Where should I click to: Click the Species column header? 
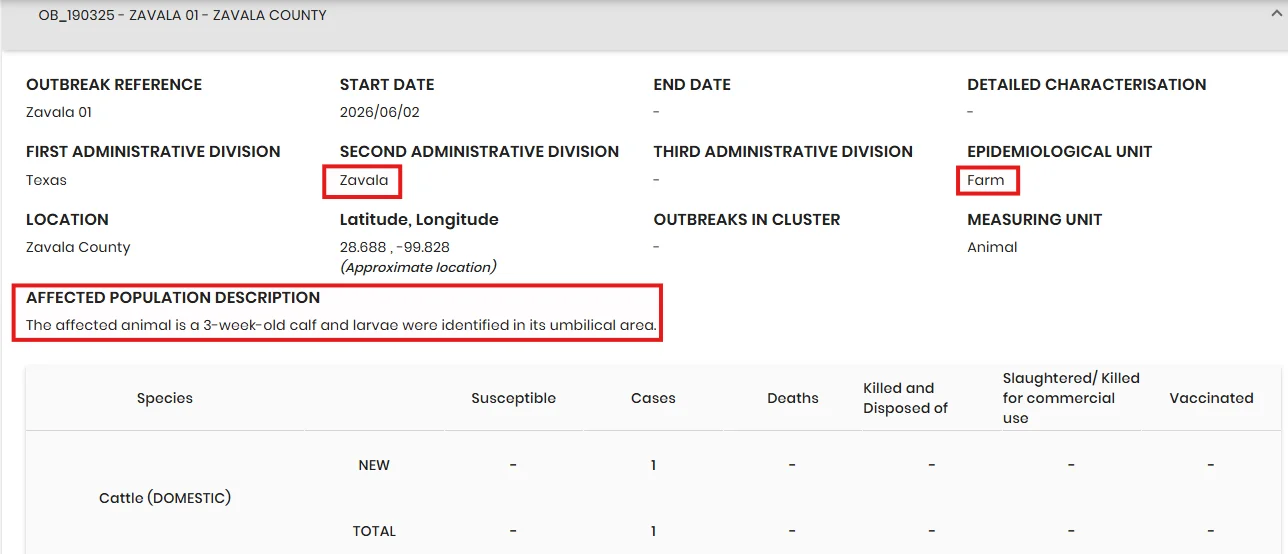(165, 398)
